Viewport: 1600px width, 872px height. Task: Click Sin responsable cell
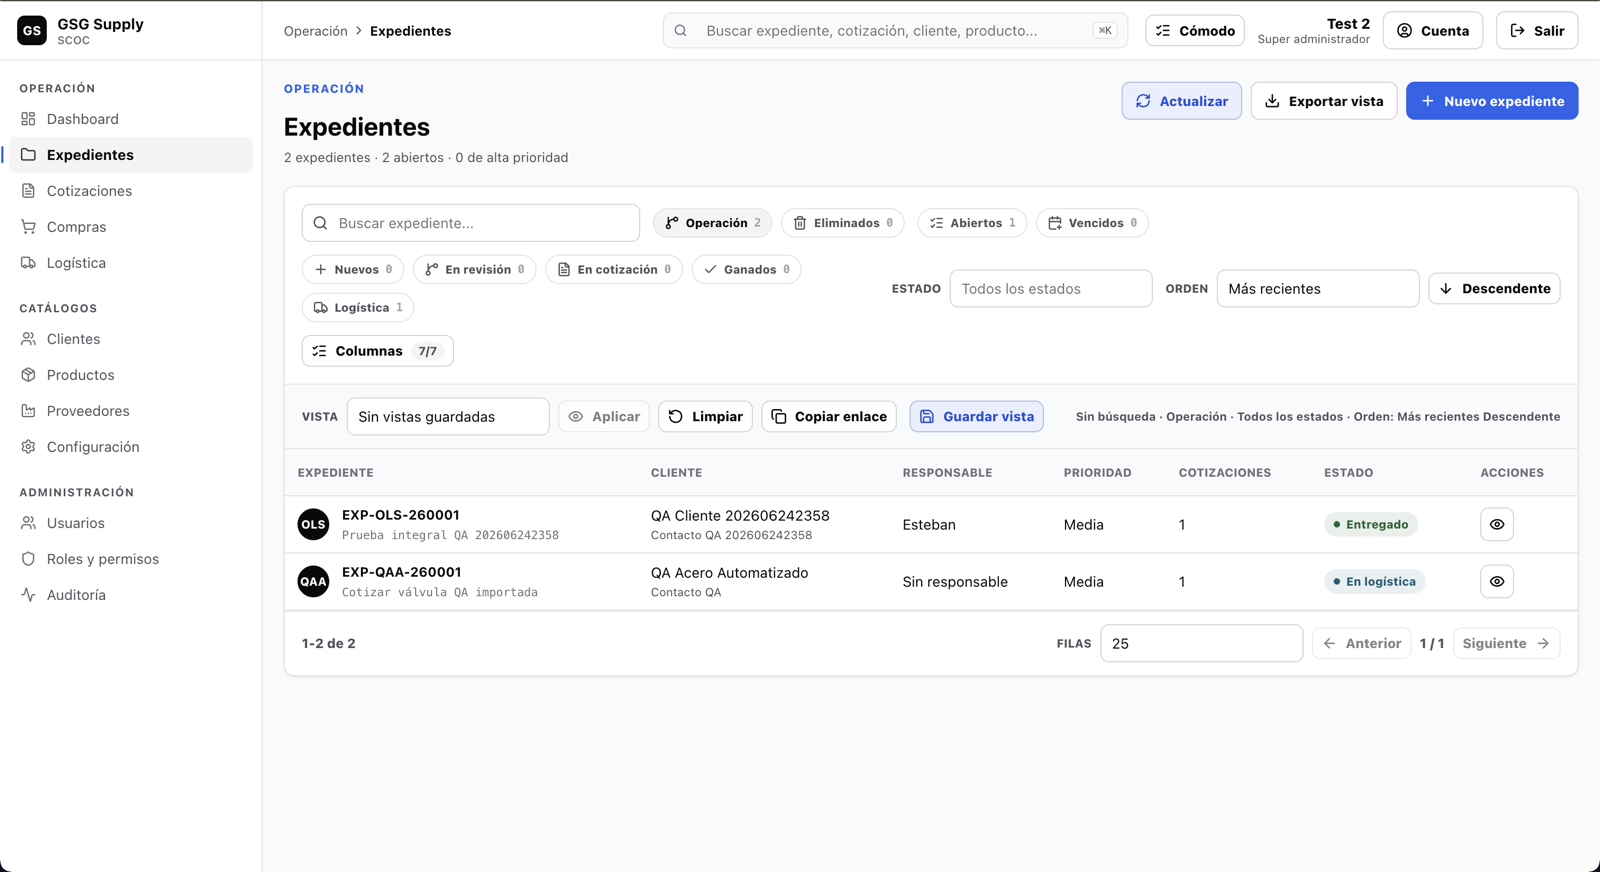click(x=955, y=581)
